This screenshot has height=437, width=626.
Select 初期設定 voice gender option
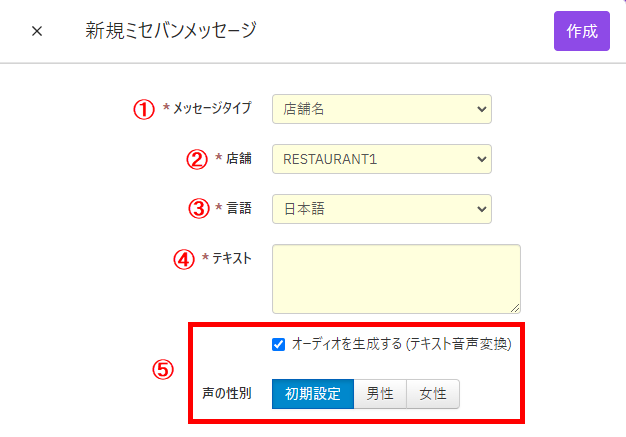pyautogui.click(x=312, y=394)
